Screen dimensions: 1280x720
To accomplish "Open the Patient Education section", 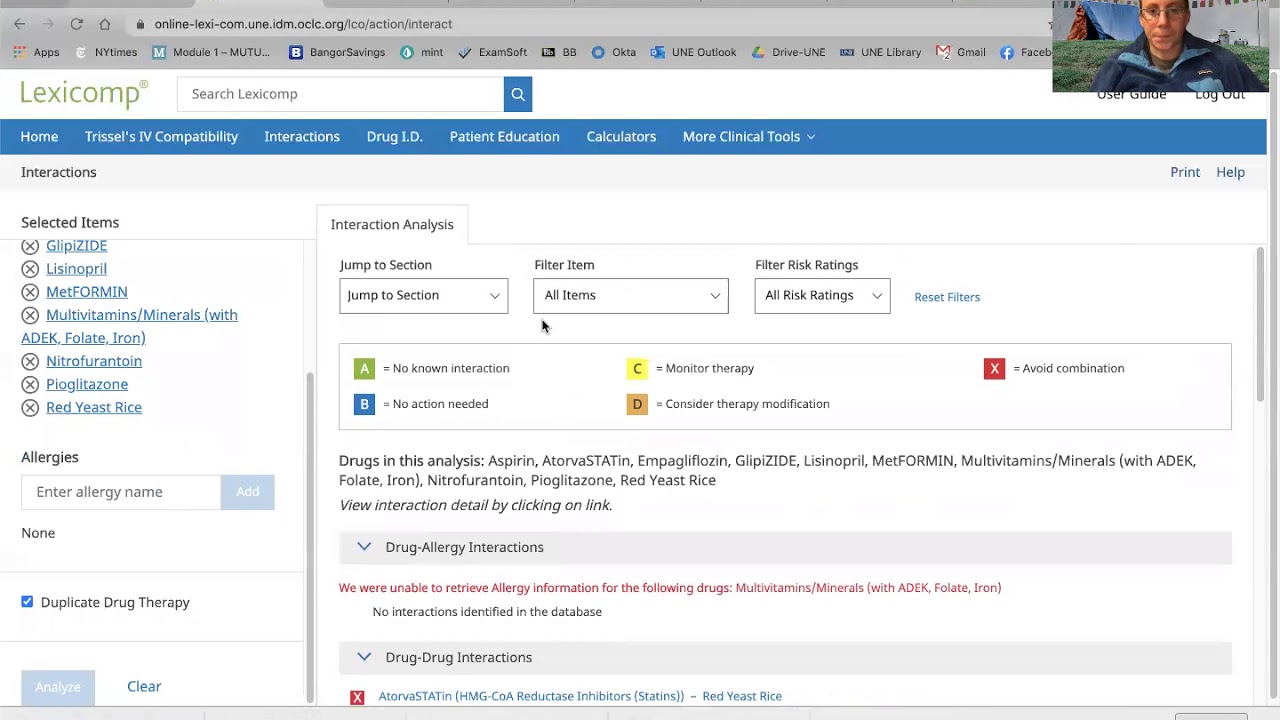I will tap(504, 137).
